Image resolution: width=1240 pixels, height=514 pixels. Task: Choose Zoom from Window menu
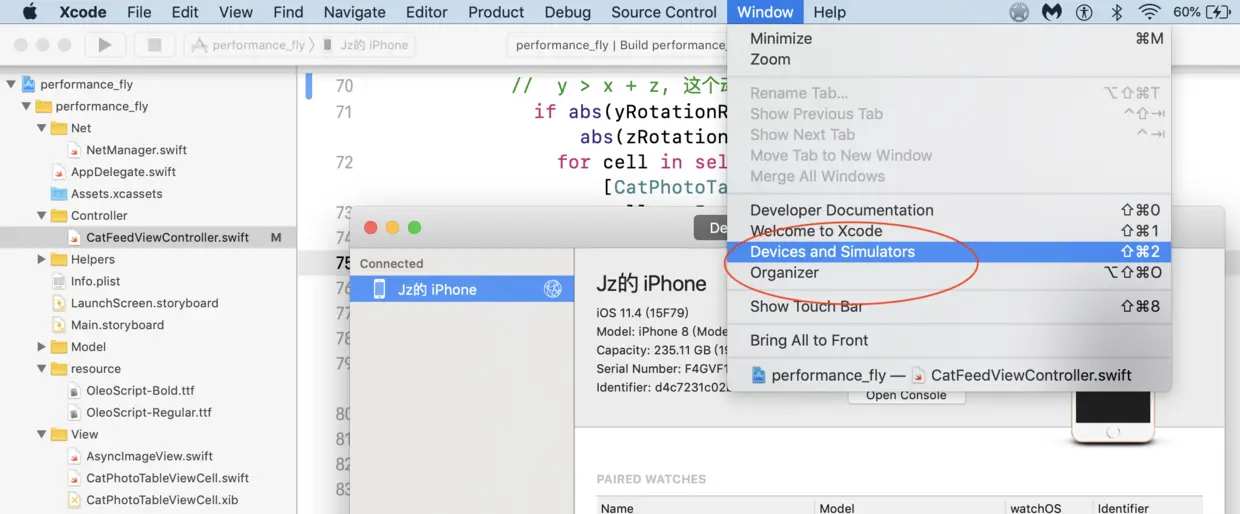[949, 59]
